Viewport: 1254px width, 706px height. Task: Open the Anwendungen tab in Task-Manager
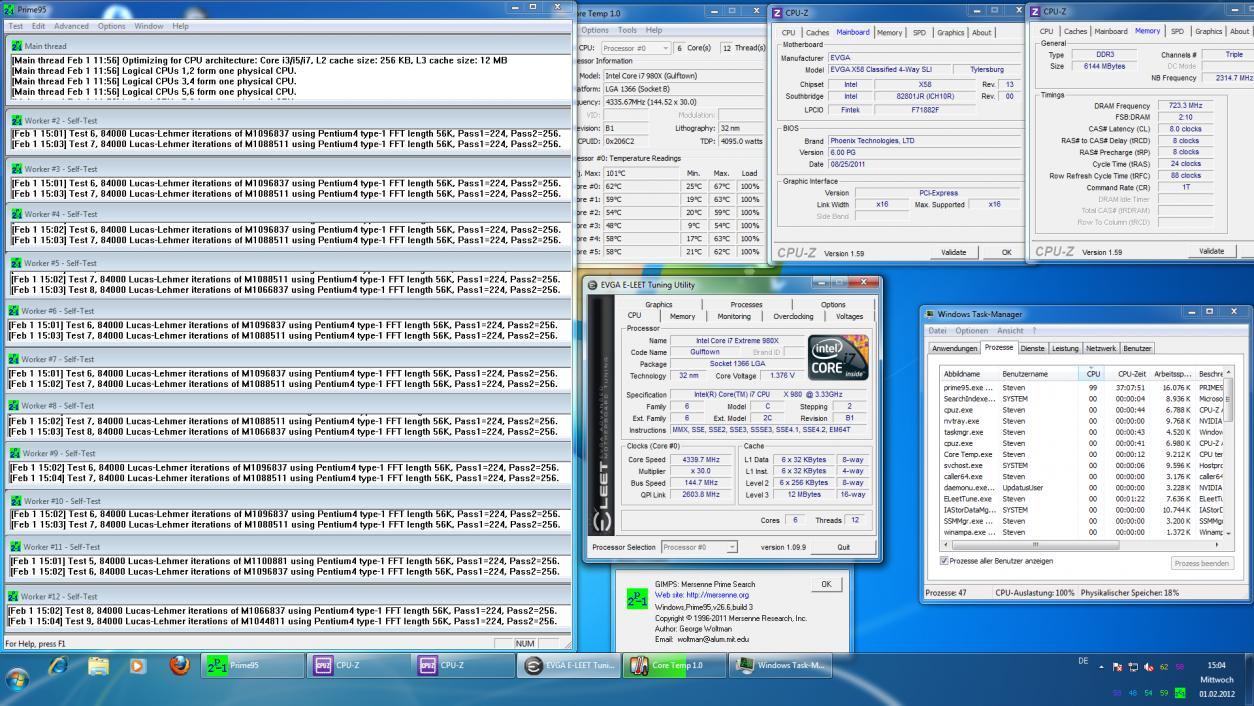coord(954,348)
